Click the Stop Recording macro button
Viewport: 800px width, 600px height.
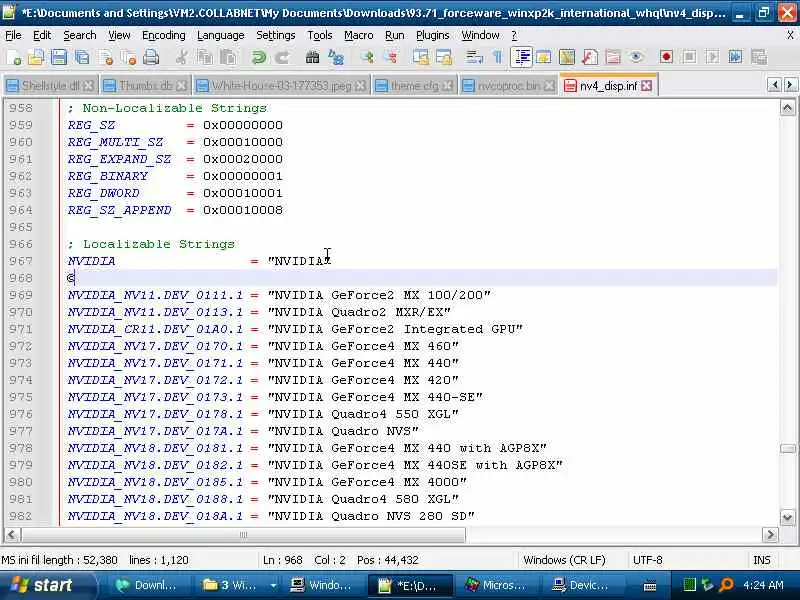pyautogui.click(x=689, y=57)
